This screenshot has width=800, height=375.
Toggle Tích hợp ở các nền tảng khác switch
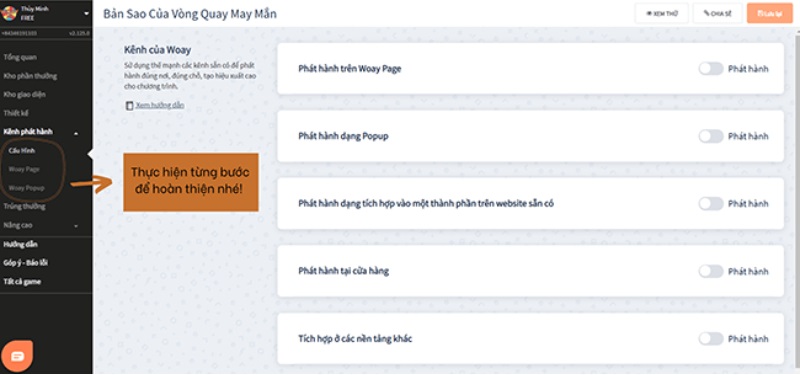click(x=711, y=339)
